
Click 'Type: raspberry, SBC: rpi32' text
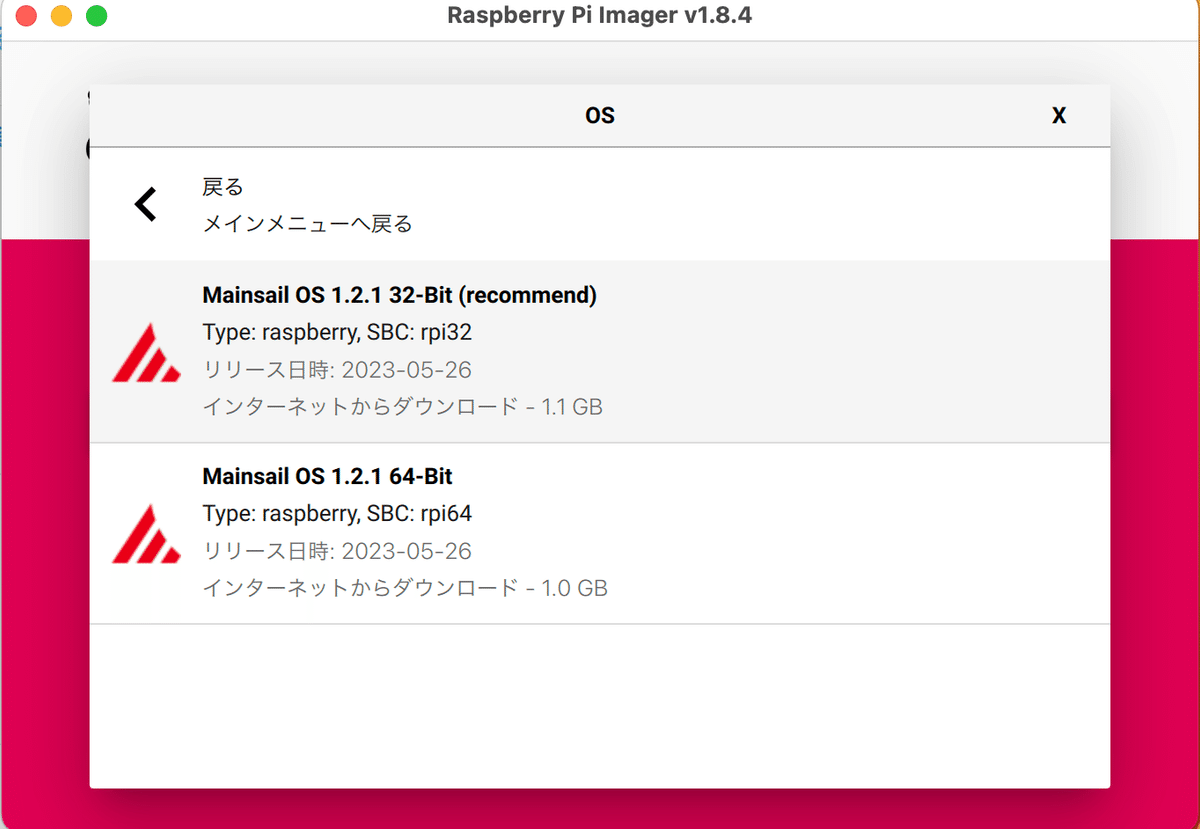coord(337,333)
